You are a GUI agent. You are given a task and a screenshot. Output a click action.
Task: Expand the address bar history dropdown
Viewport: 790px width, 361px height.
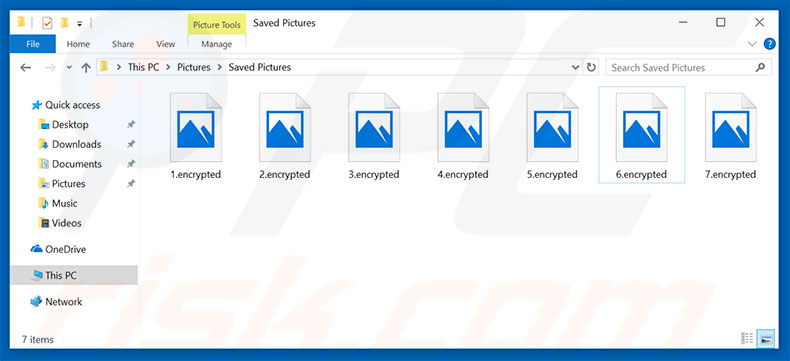click(x=575, y=67)
